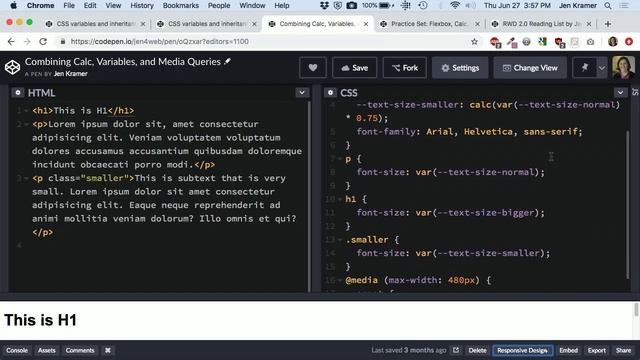Viewport: 640px width, 360px height.
Task: Go back to previous page
Action: click(x=11, y=42)
